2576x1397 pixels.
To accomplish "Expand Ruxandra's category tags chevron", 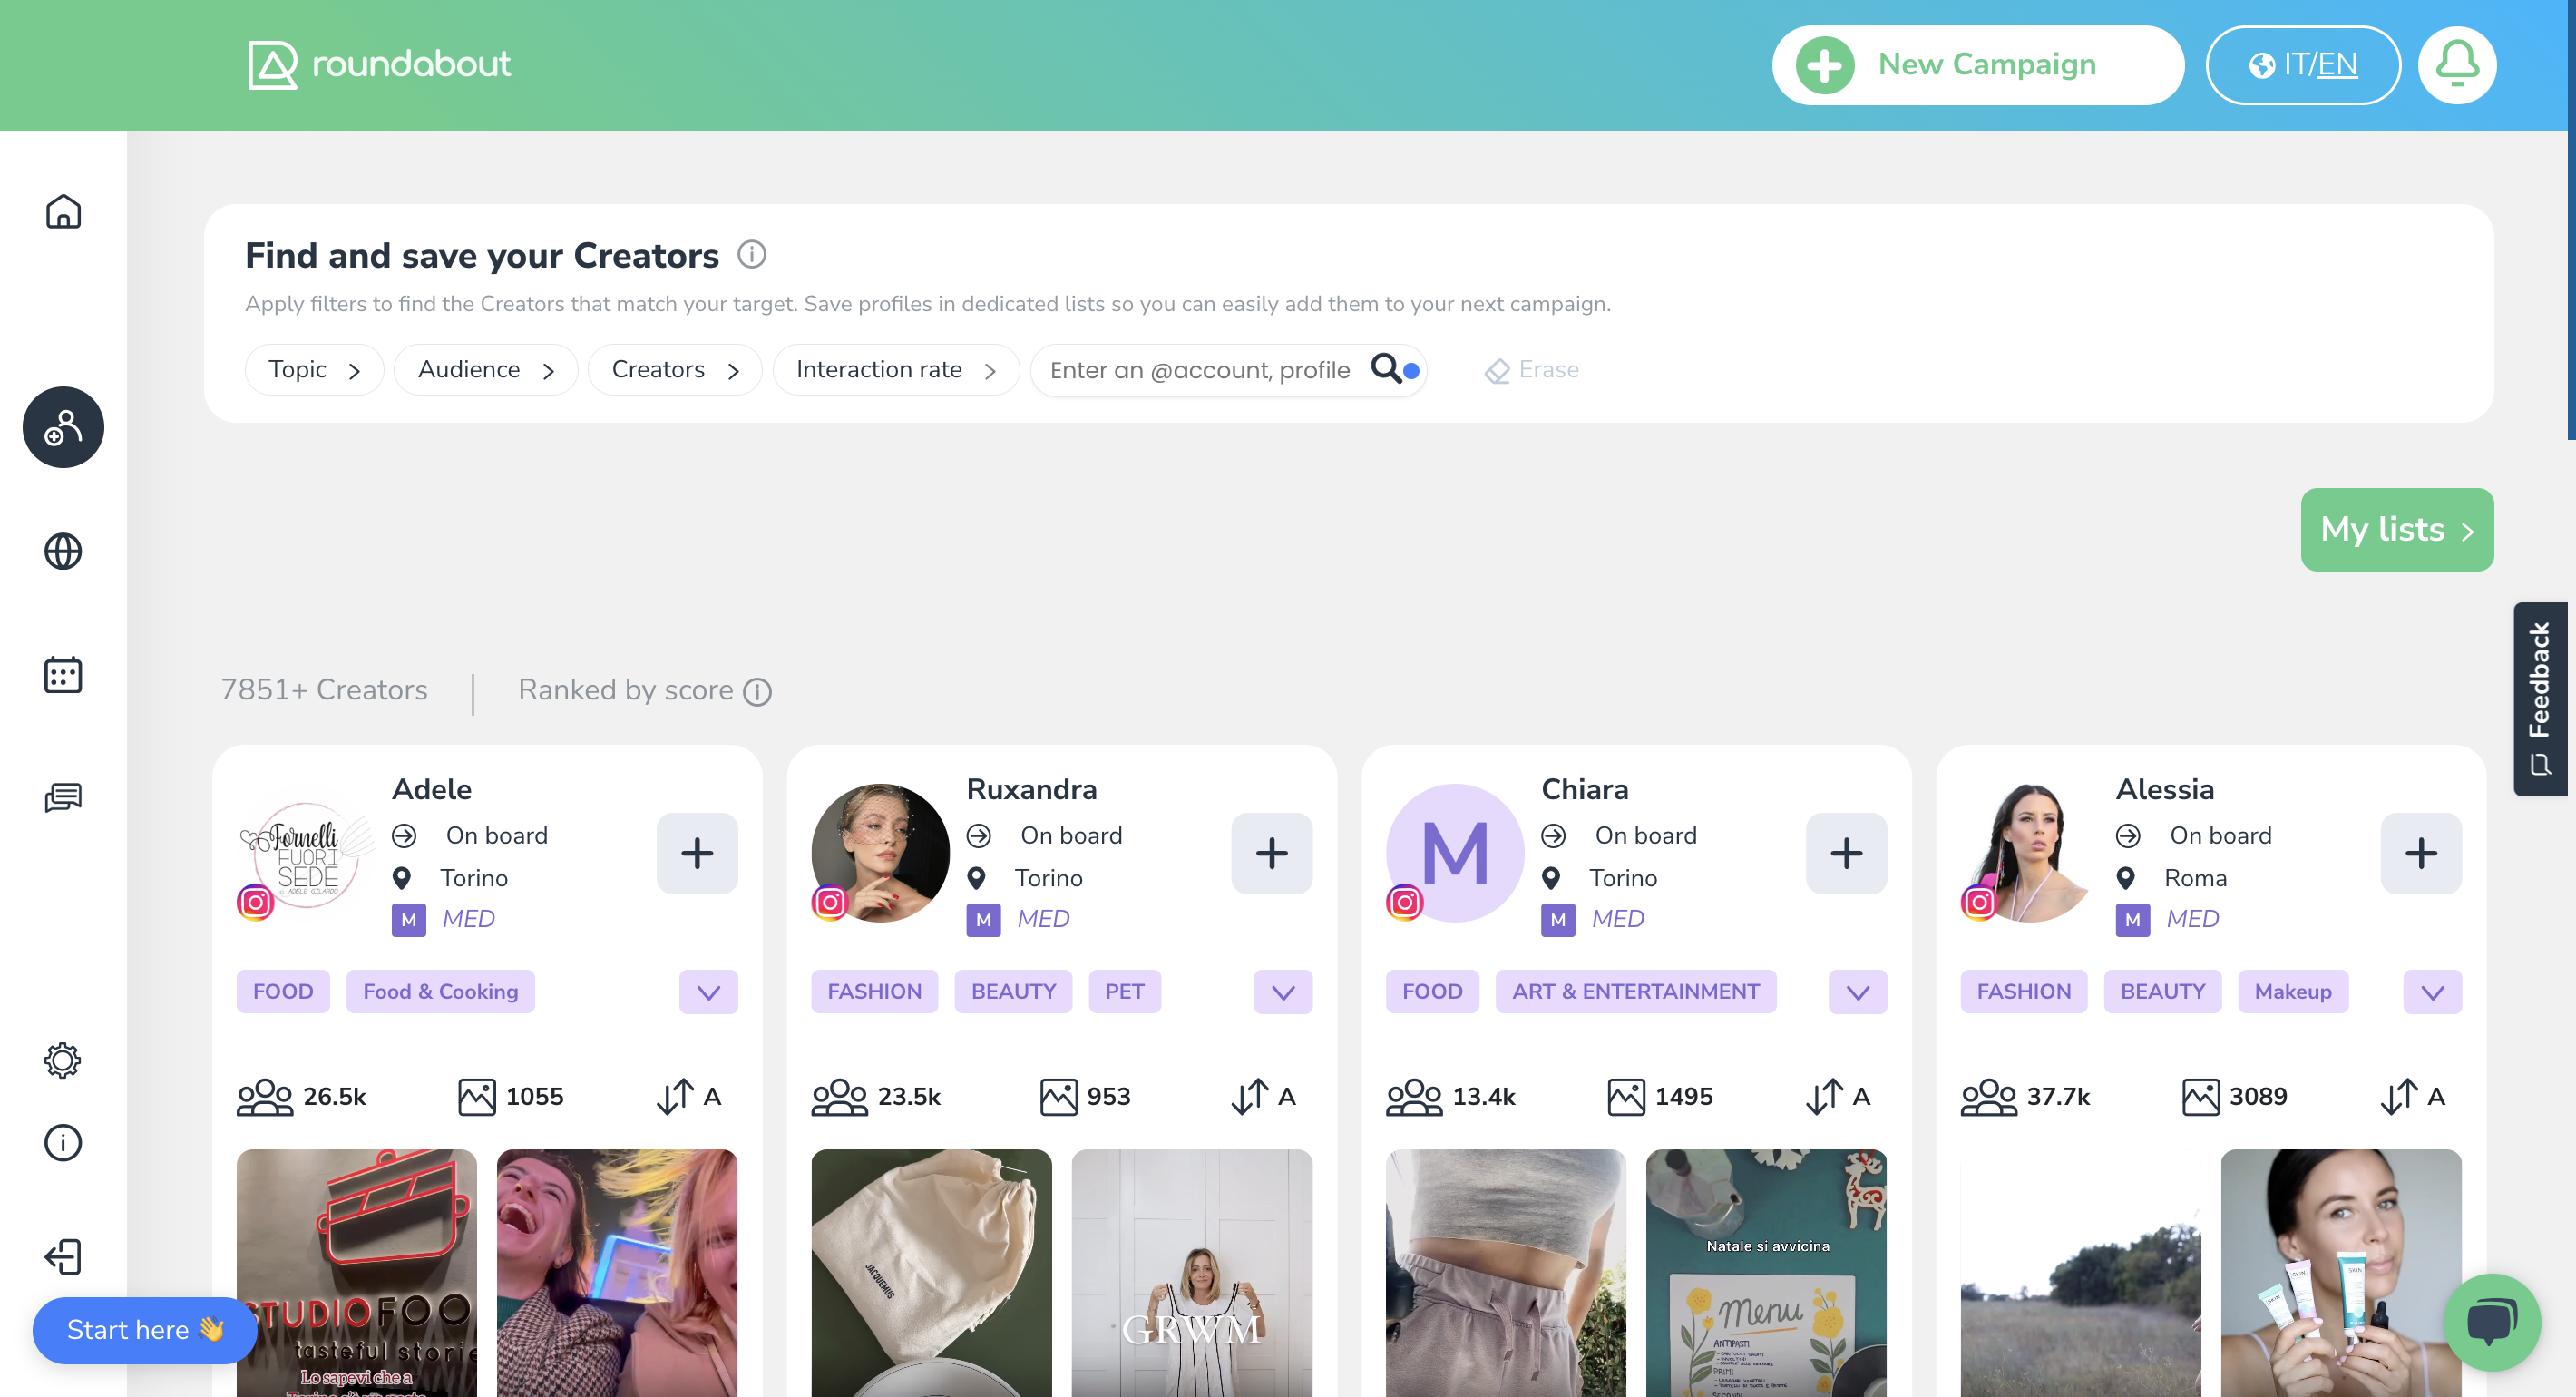I will 1283,992.
